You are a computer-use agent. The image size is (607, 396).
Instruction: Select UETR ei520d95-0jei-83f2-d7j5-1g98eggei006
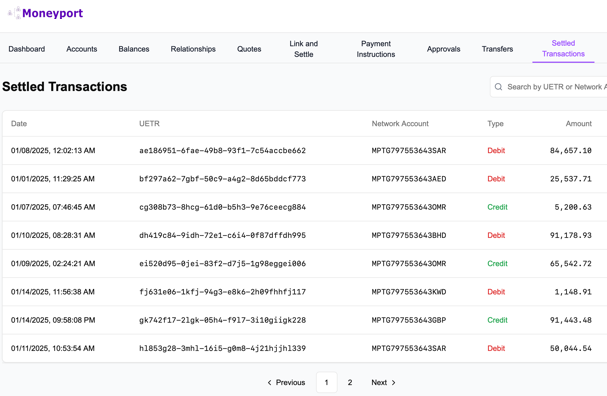(x=223, y=264)
